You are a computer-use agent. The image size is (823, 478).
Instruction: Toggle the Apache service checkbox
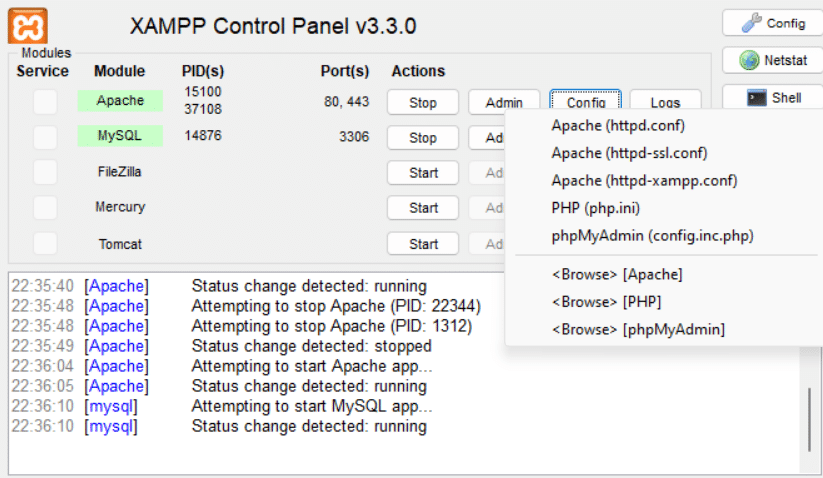click(x=45, y=101)
